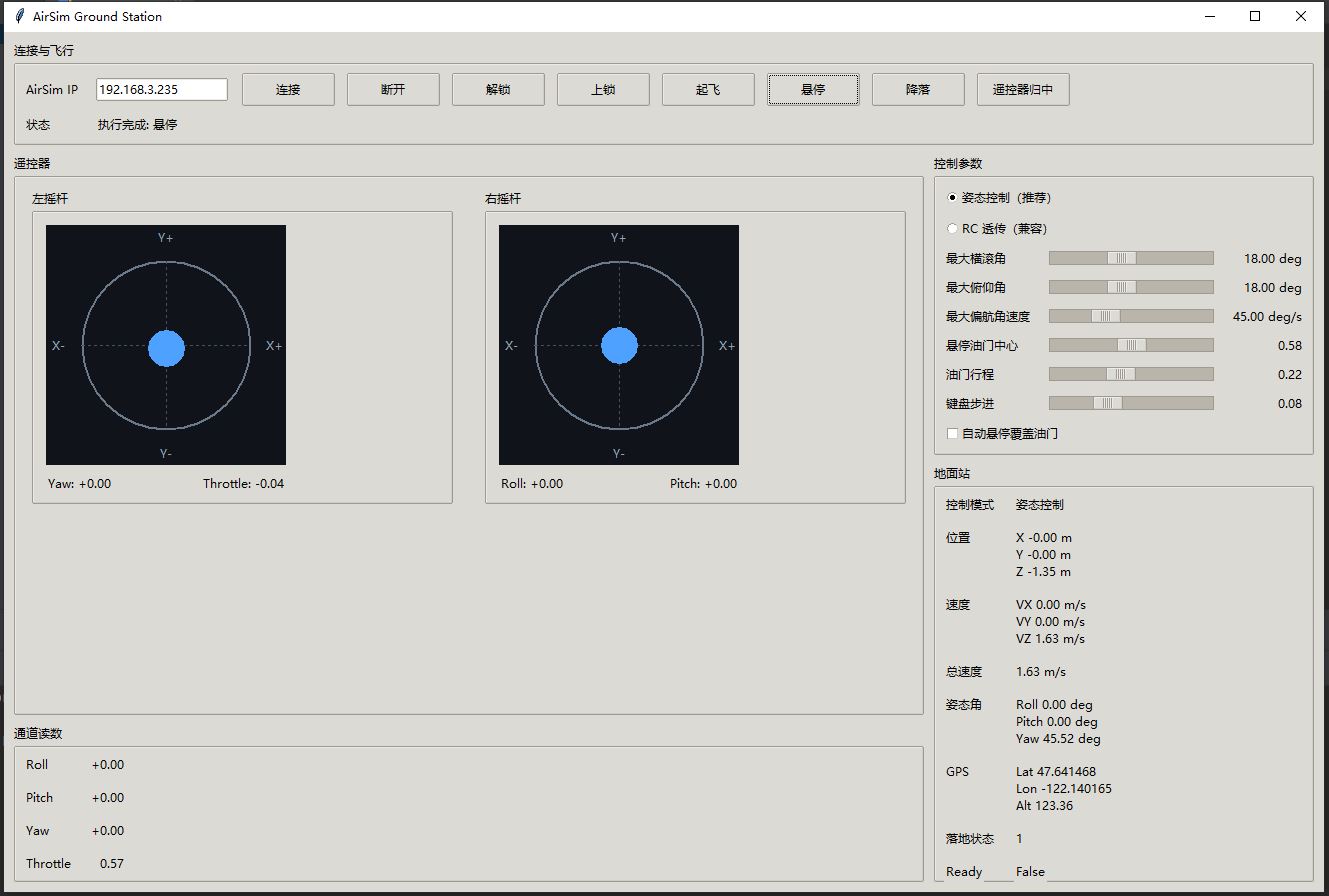This screenshot has height=896, width=1329.
Task: Click the GPS reading Lon -122.140165
Action: tap(1064, 789)
